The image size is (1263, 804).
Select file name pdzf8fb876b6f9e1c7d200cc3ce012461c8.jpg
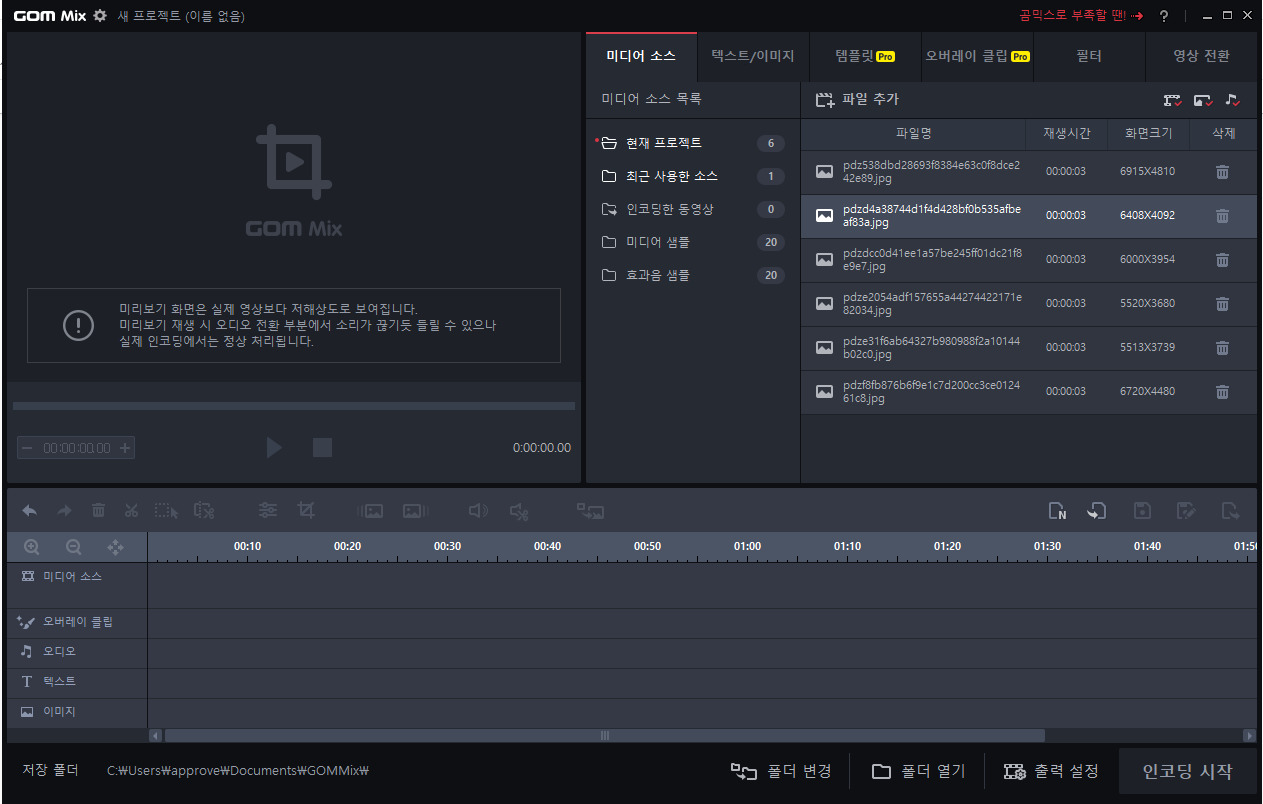coord(932,392)
